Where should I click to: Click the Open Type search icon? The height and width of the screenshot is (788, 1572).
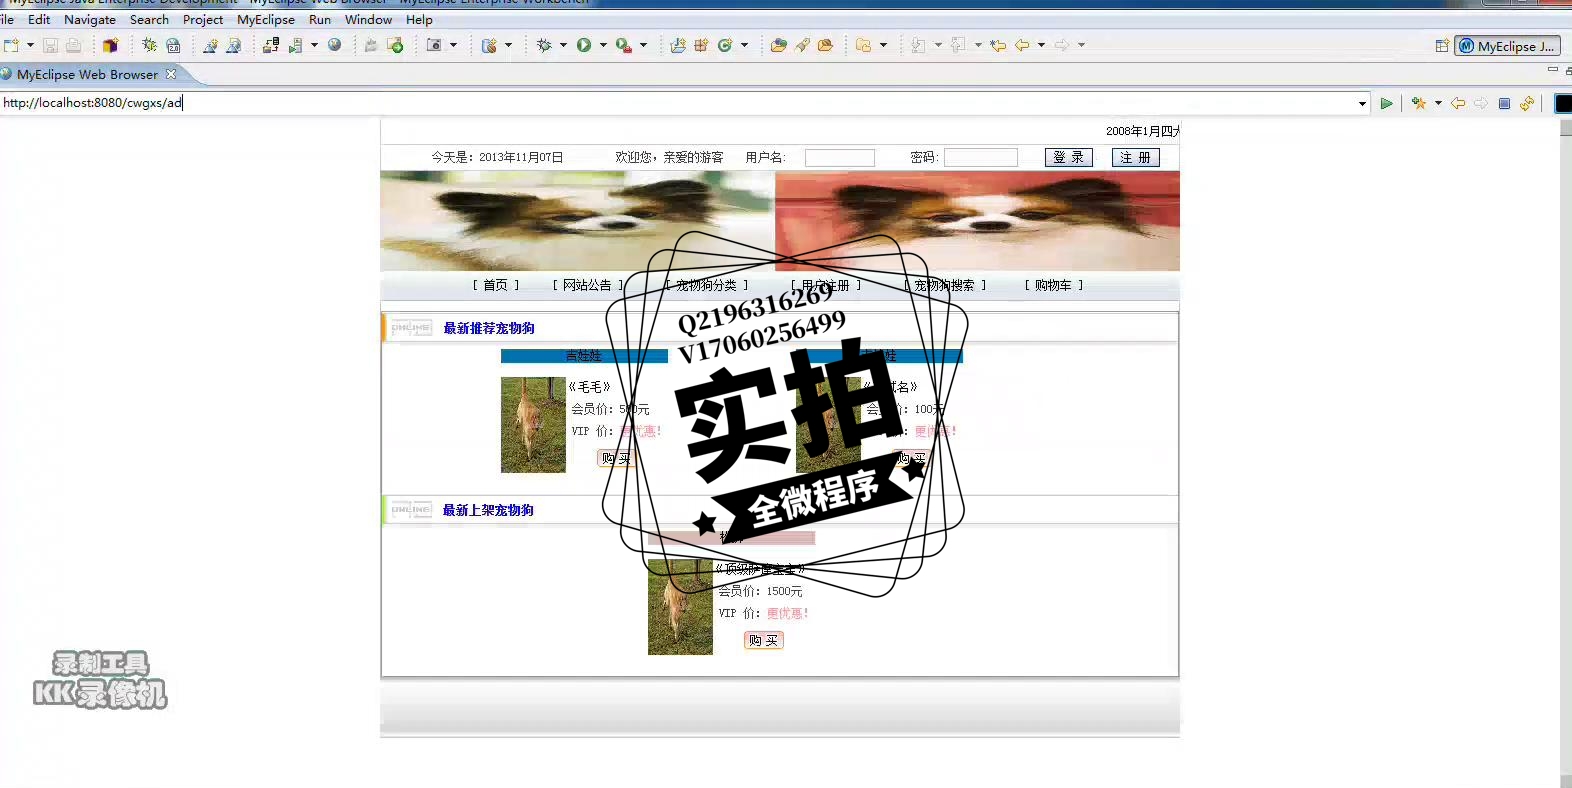click(x=778, y=45)
